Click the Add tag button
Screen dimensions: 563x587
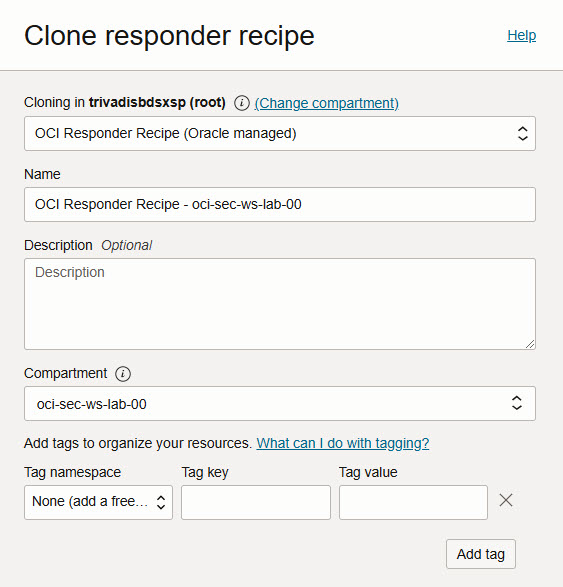click(x=481, y=554)
